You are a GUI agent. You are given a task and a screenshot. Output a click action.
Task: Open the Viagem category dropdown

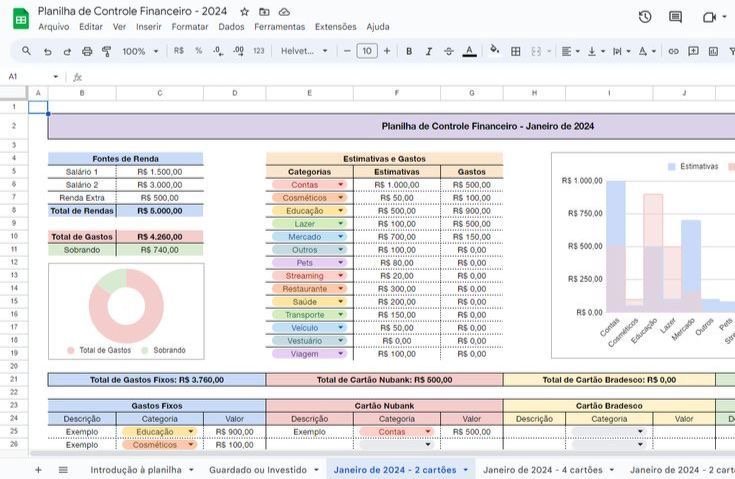341,354
